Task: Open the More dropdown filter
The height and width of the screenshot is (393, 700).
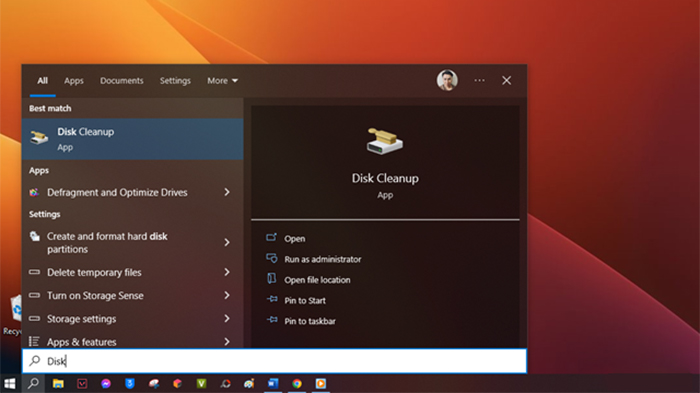Action: [x=222, y=80]
